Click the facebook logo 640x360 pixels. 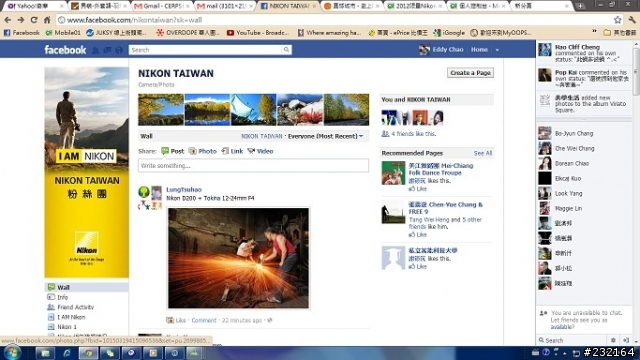pyautogui.click(x=65, y=50)
